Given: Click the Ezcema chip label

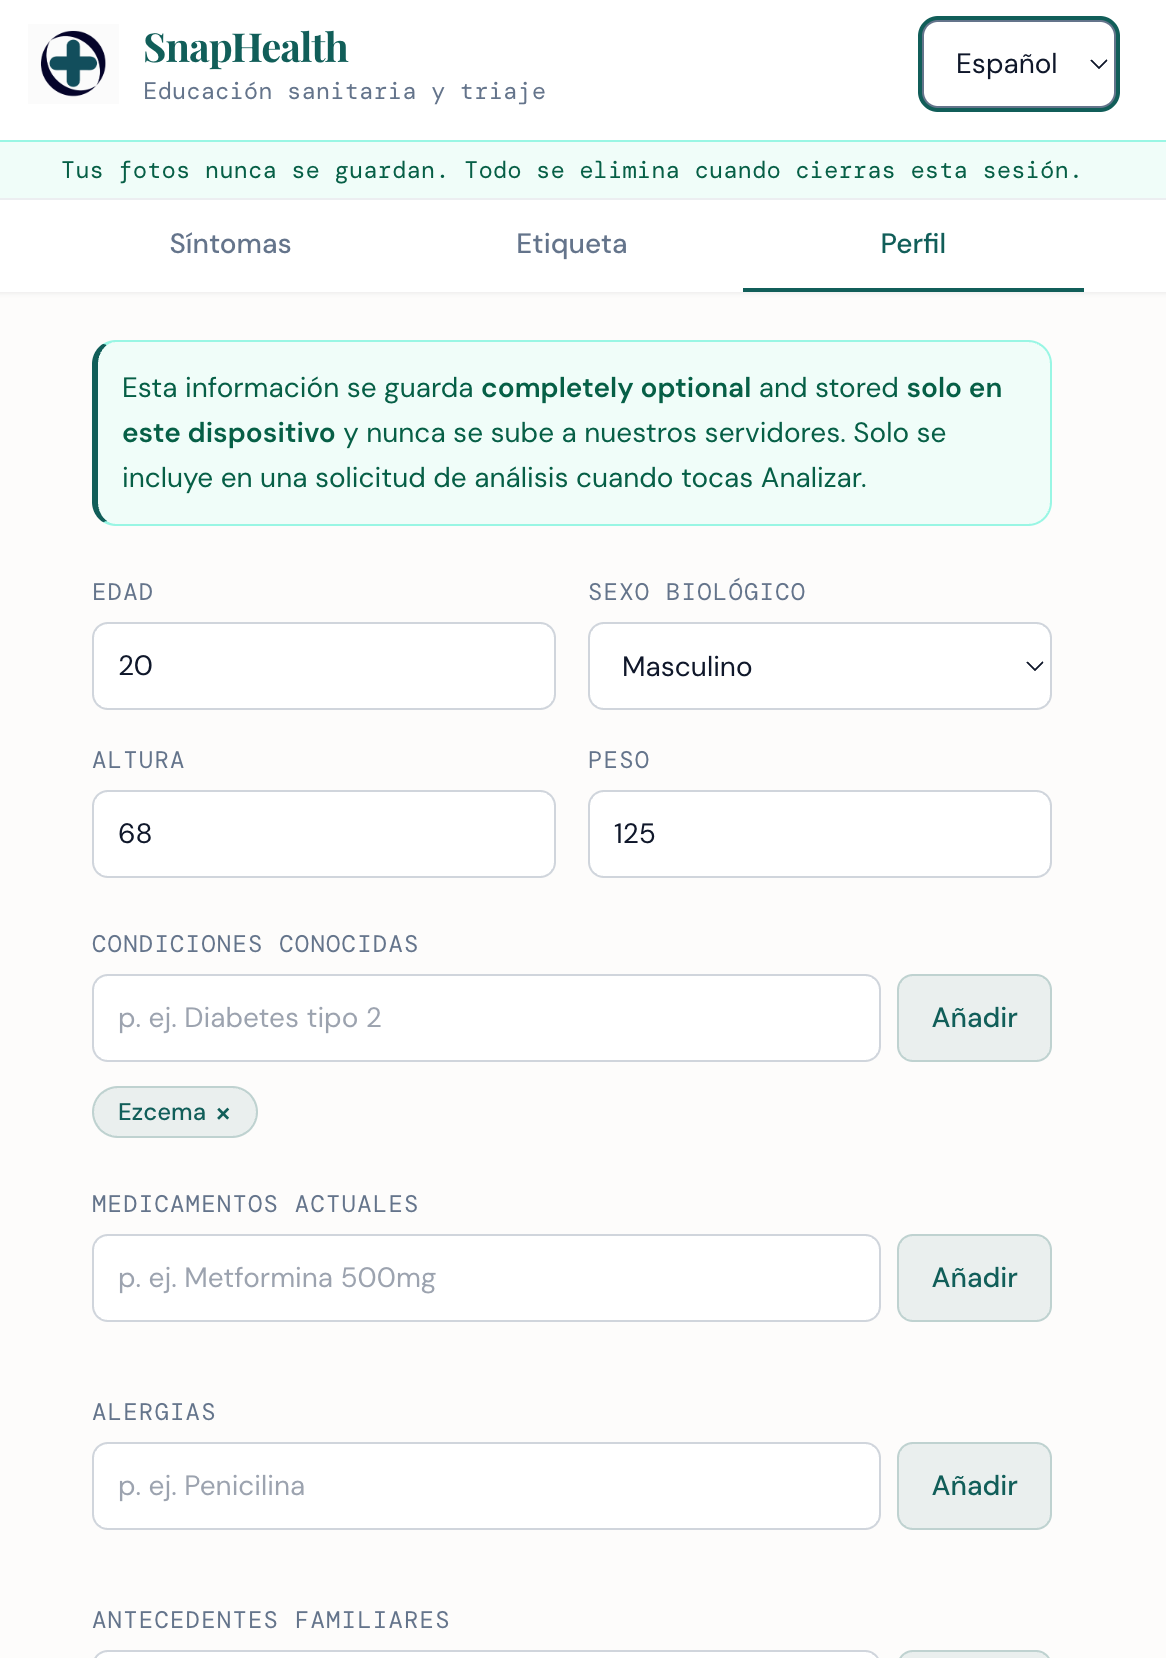Looking at the screenshot, I should 162,1112.
